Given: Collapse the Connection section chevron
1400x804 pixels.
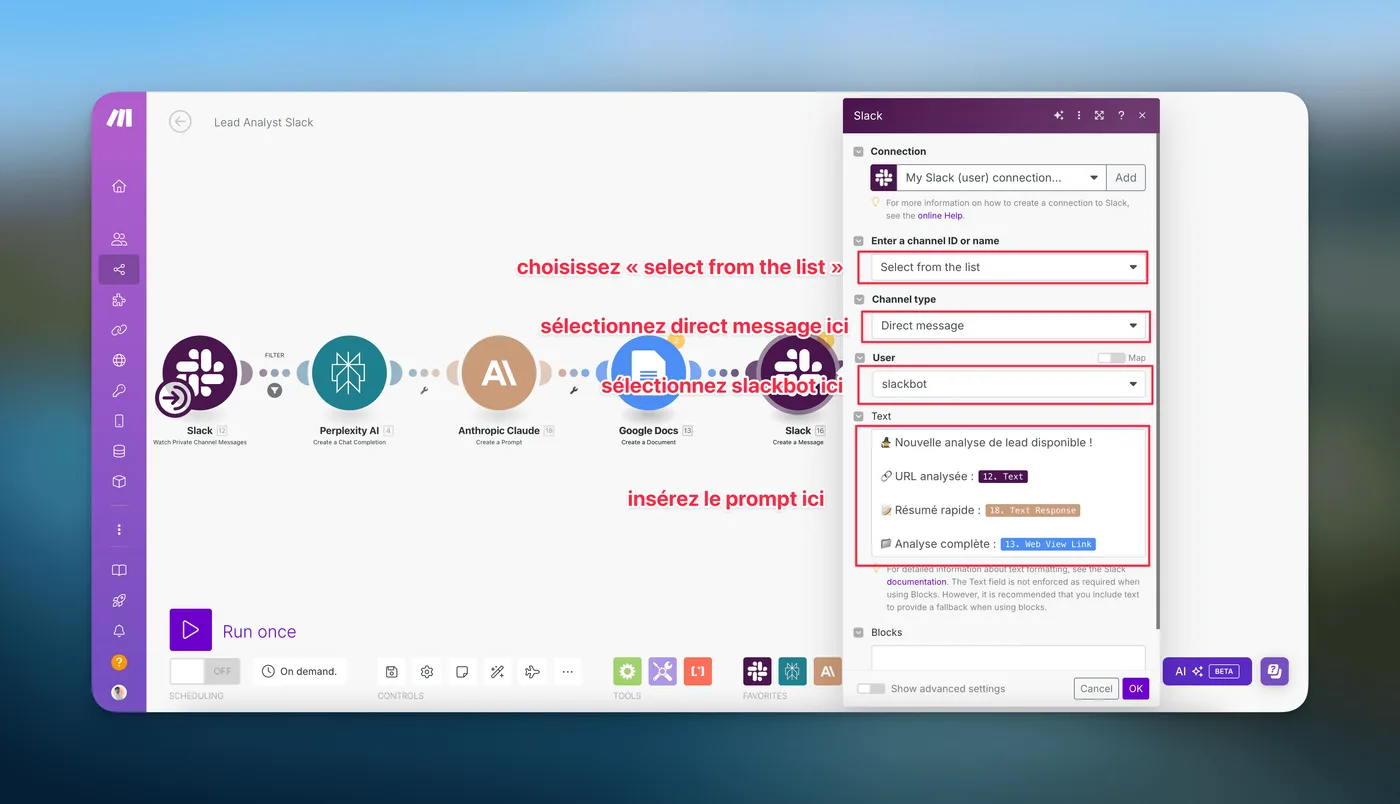Looking at the screenshot, I should pos(858,152).
